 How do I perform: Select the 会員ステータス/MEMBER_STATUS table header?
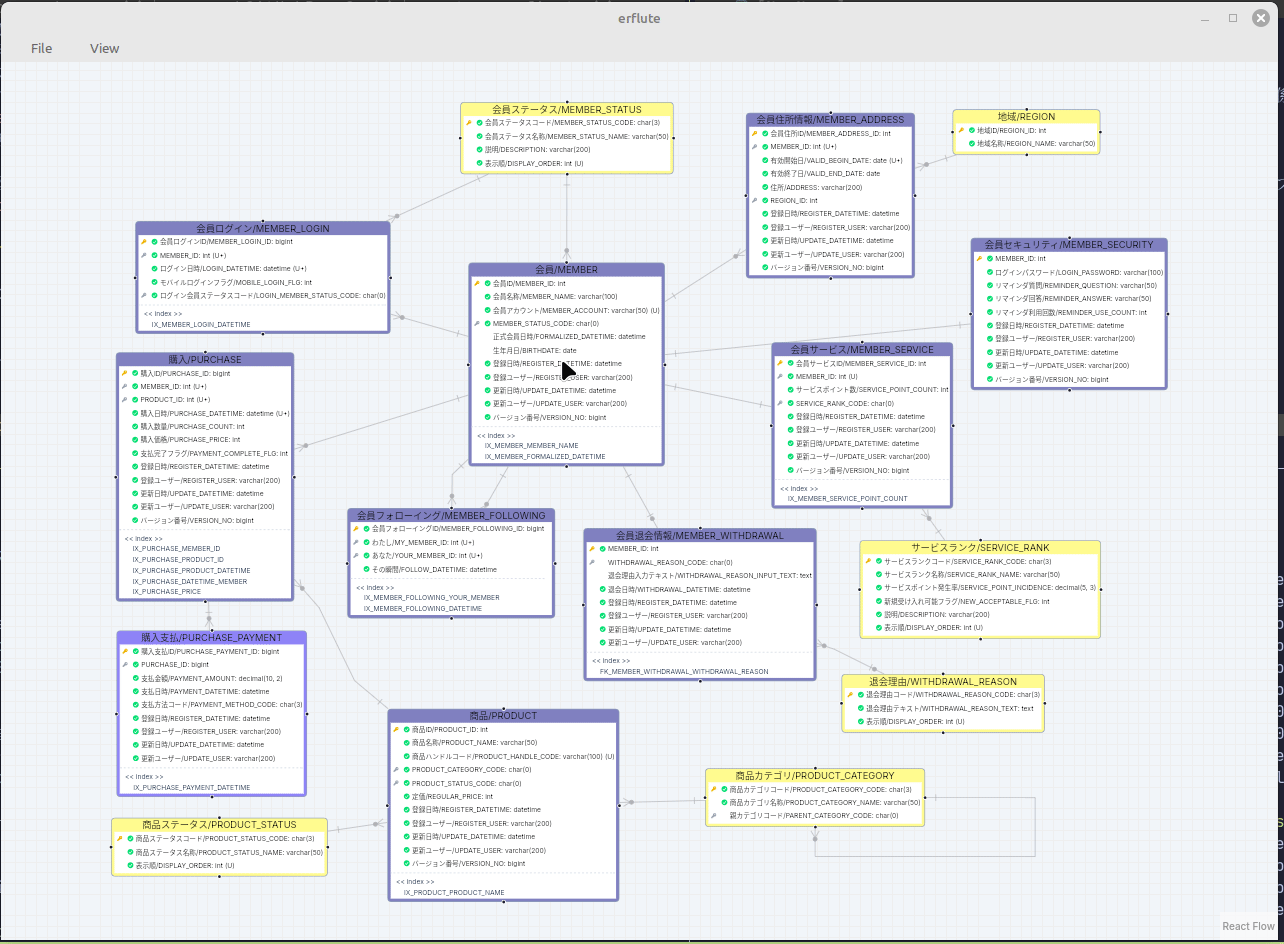[x=567, y=109]
